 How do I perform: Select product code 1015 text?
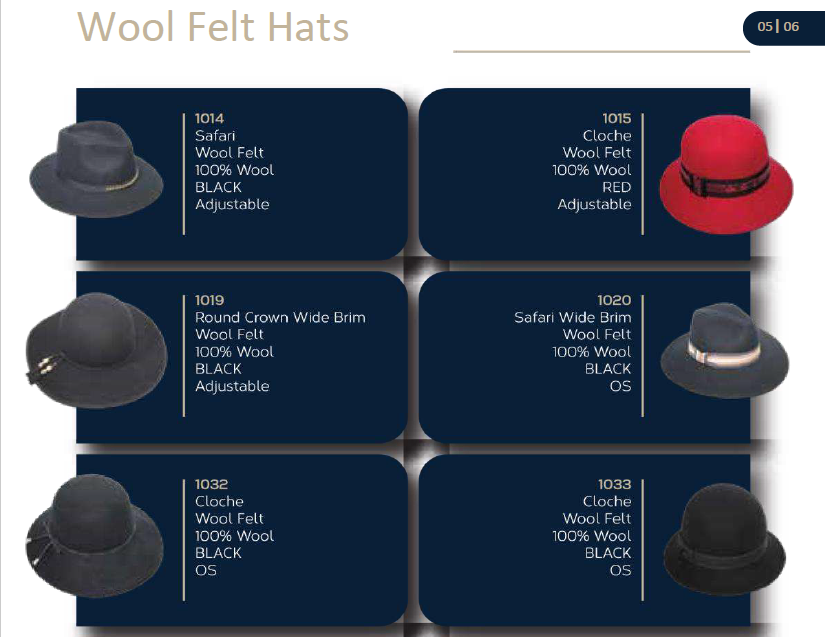pyautogui.click(x=617, y=118)
